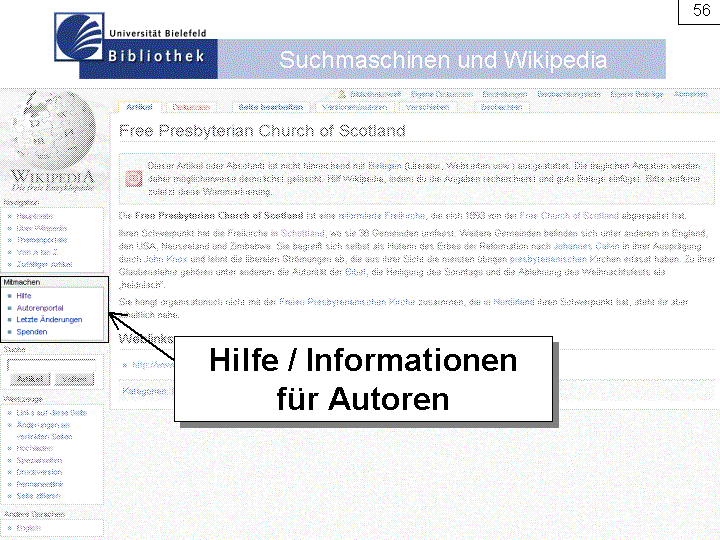This screenshot has height=540, width=720.
Task: Open the Artikel tab
Action: click(139, 107)
